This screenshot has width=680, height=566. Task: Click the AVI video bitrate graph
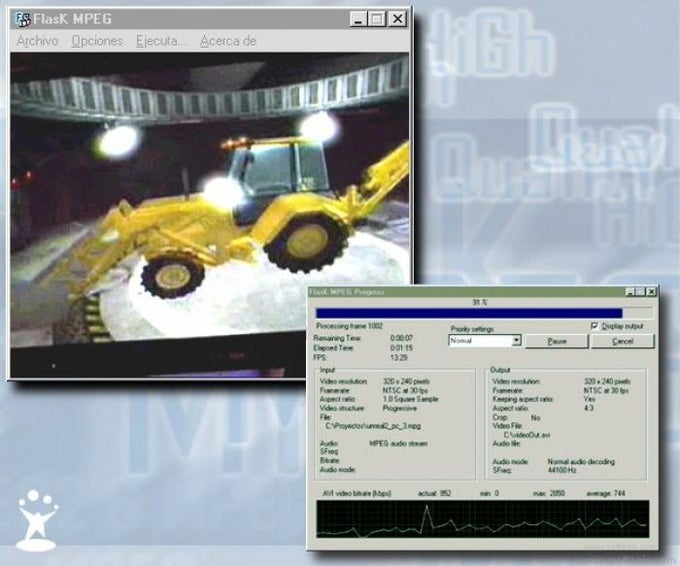pos(483,519)
